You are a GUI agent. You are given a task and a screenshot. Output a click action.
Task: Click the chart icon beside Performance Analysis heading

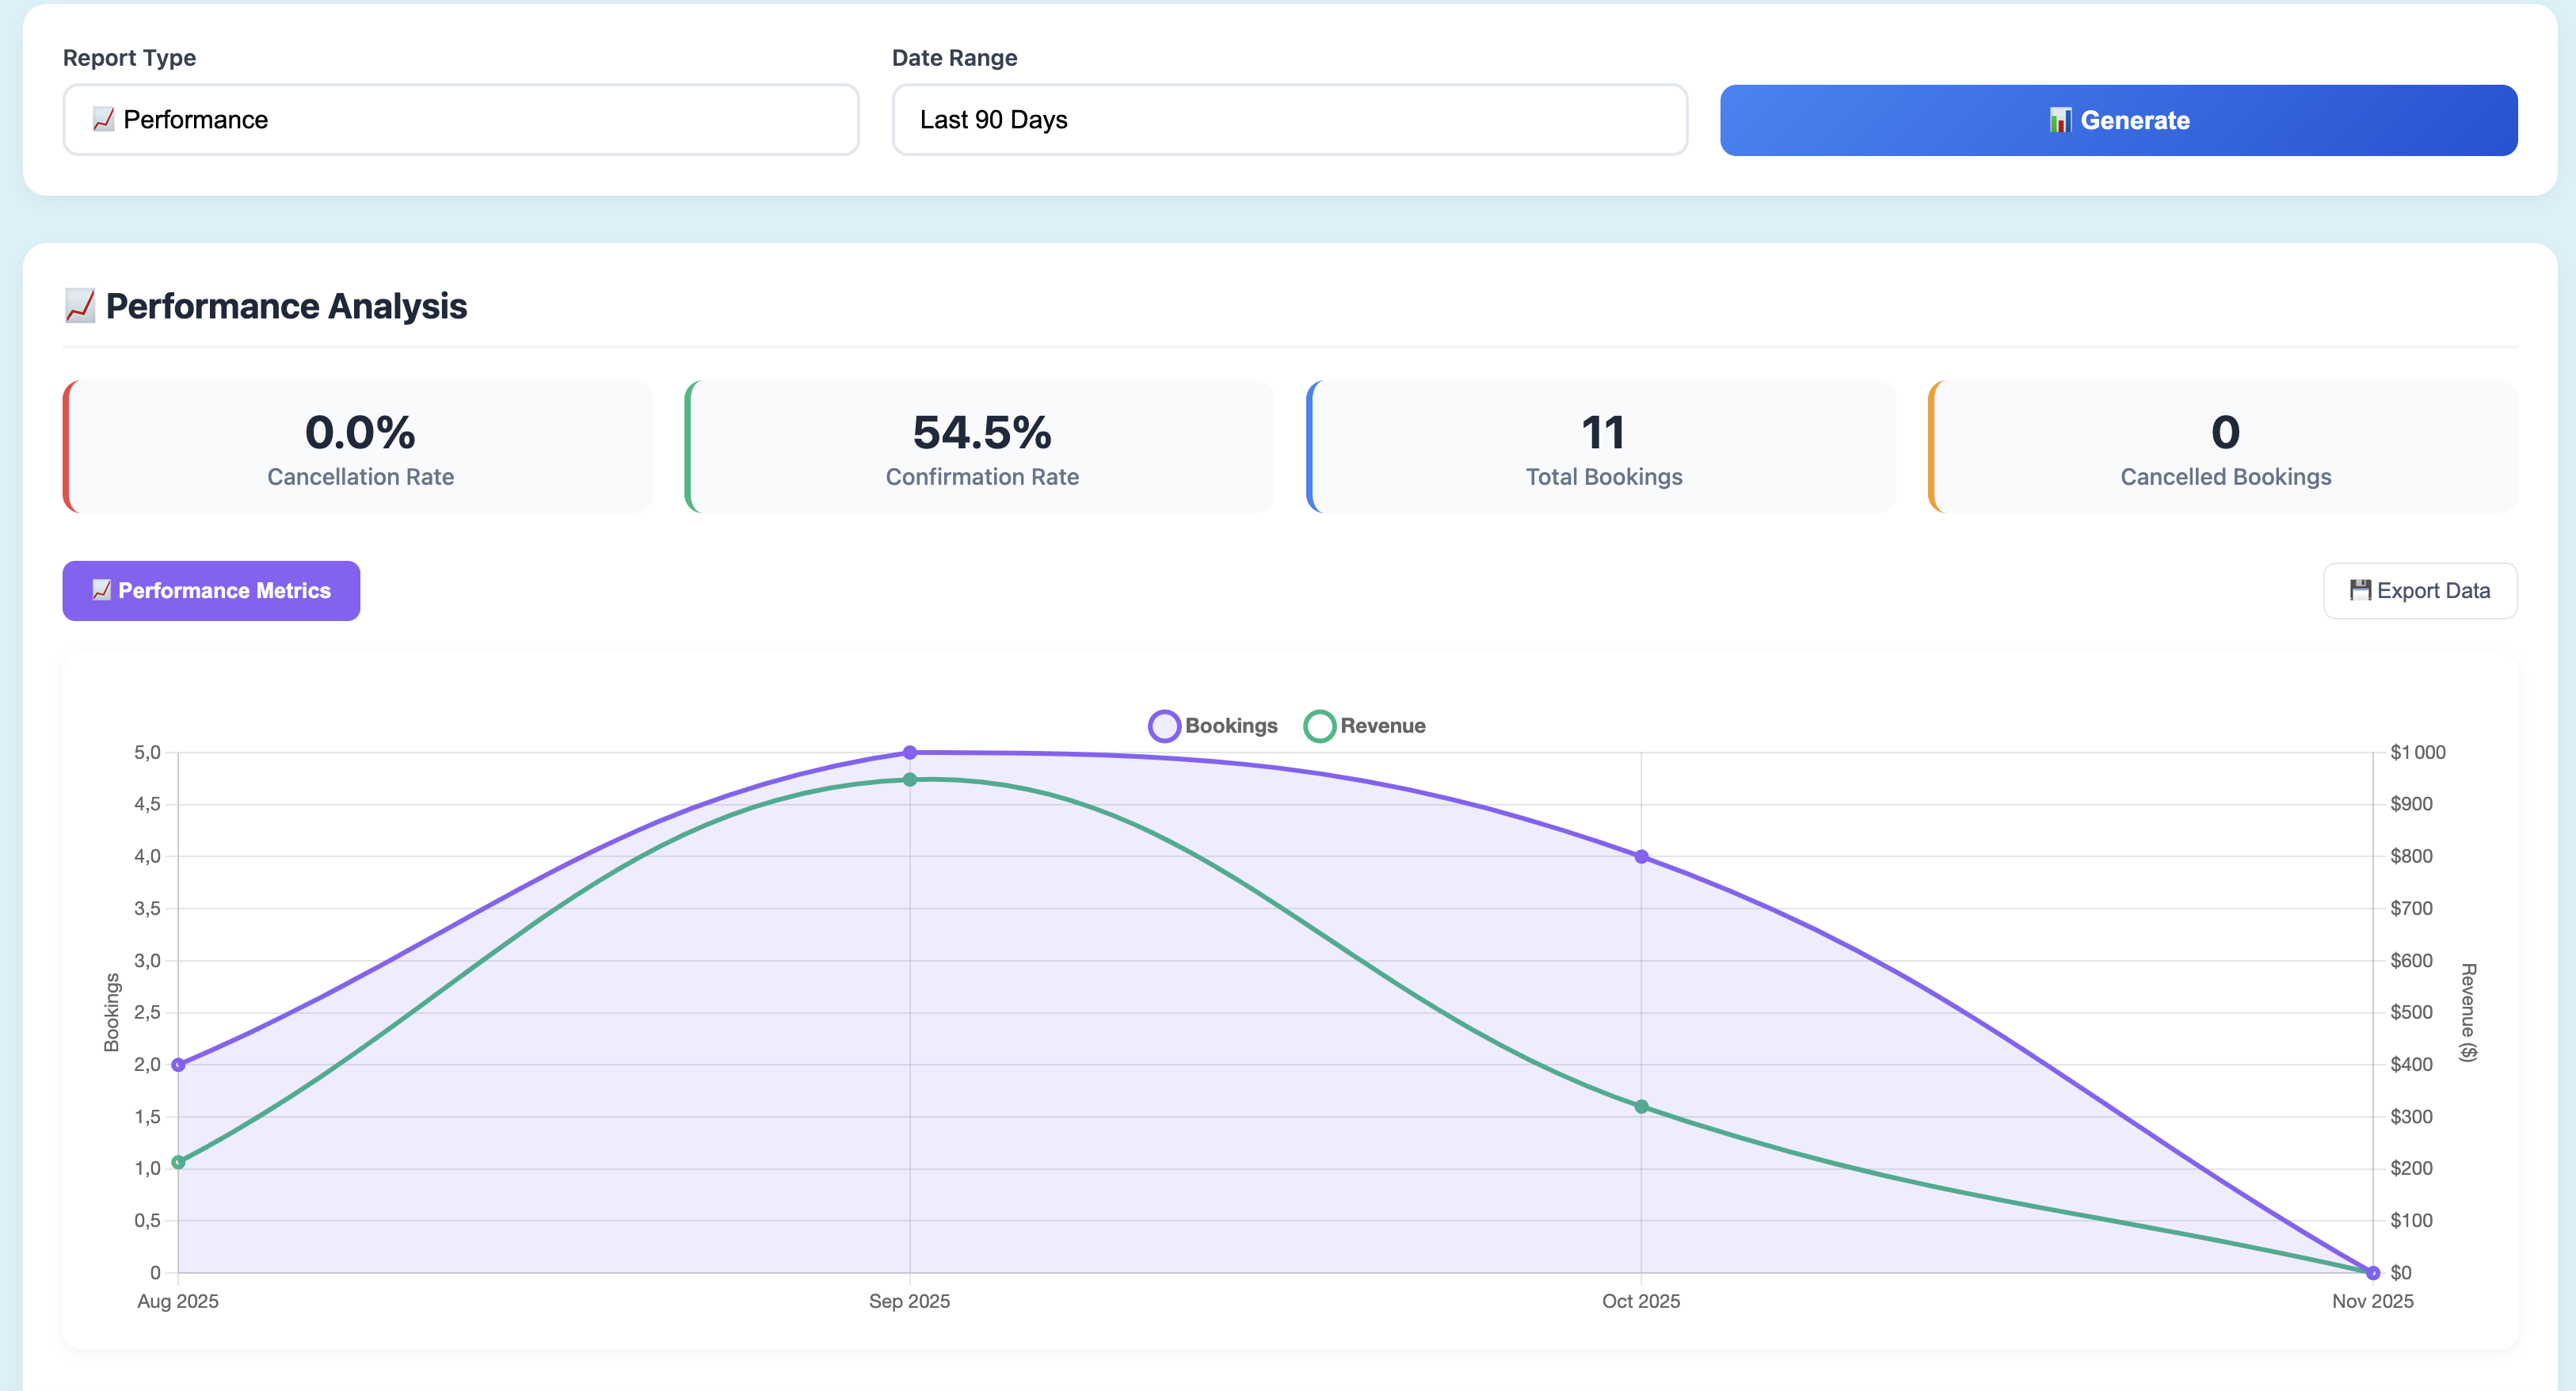pyautogui.click(x=79, y=306)
